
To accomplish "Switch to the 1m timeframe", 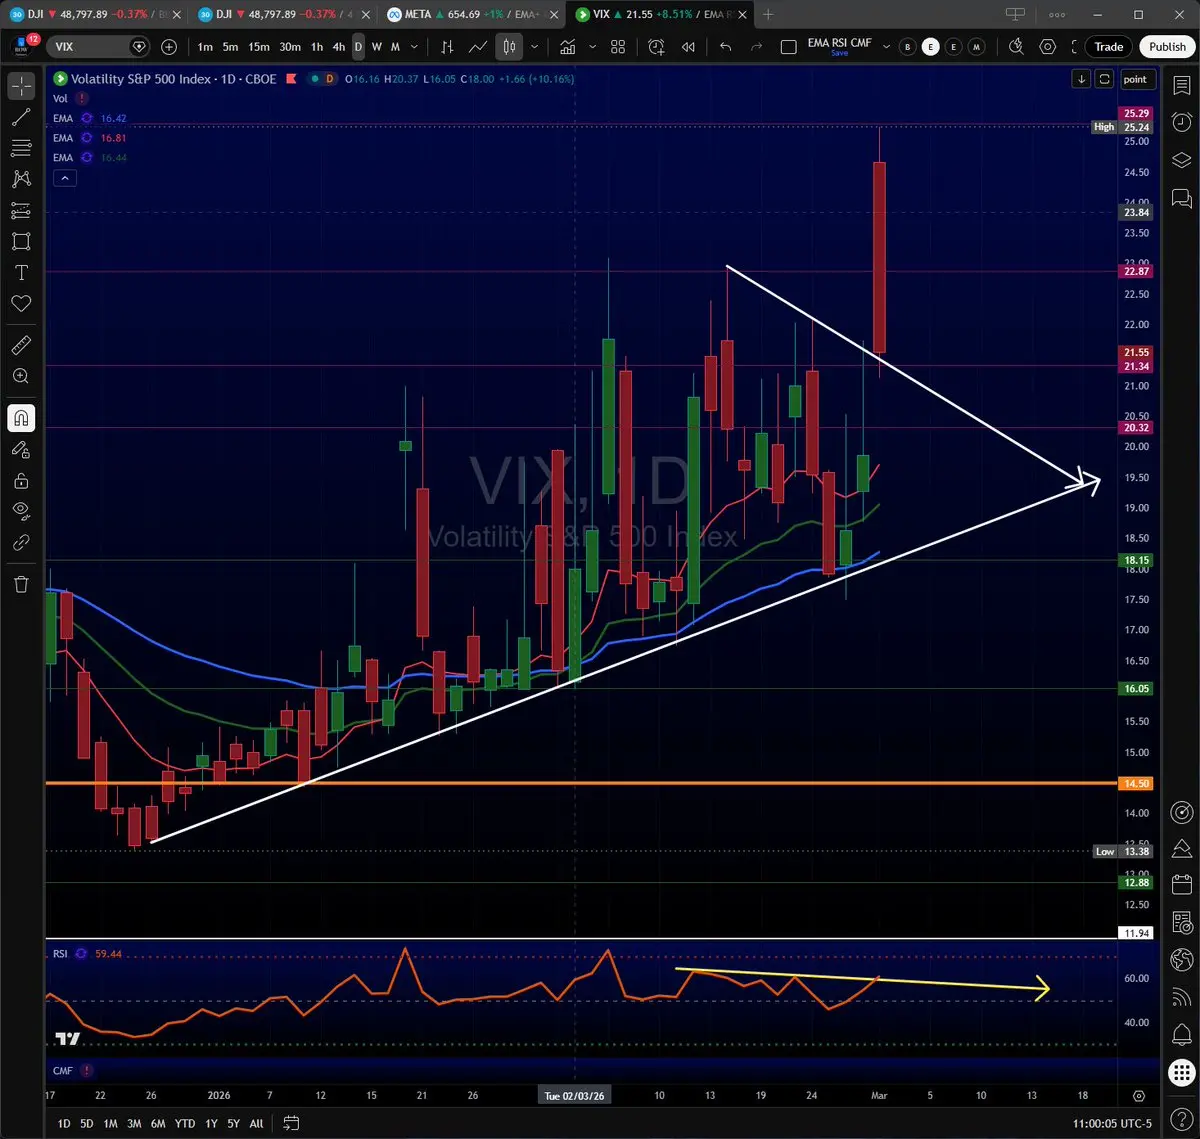I will pos(205,47).
